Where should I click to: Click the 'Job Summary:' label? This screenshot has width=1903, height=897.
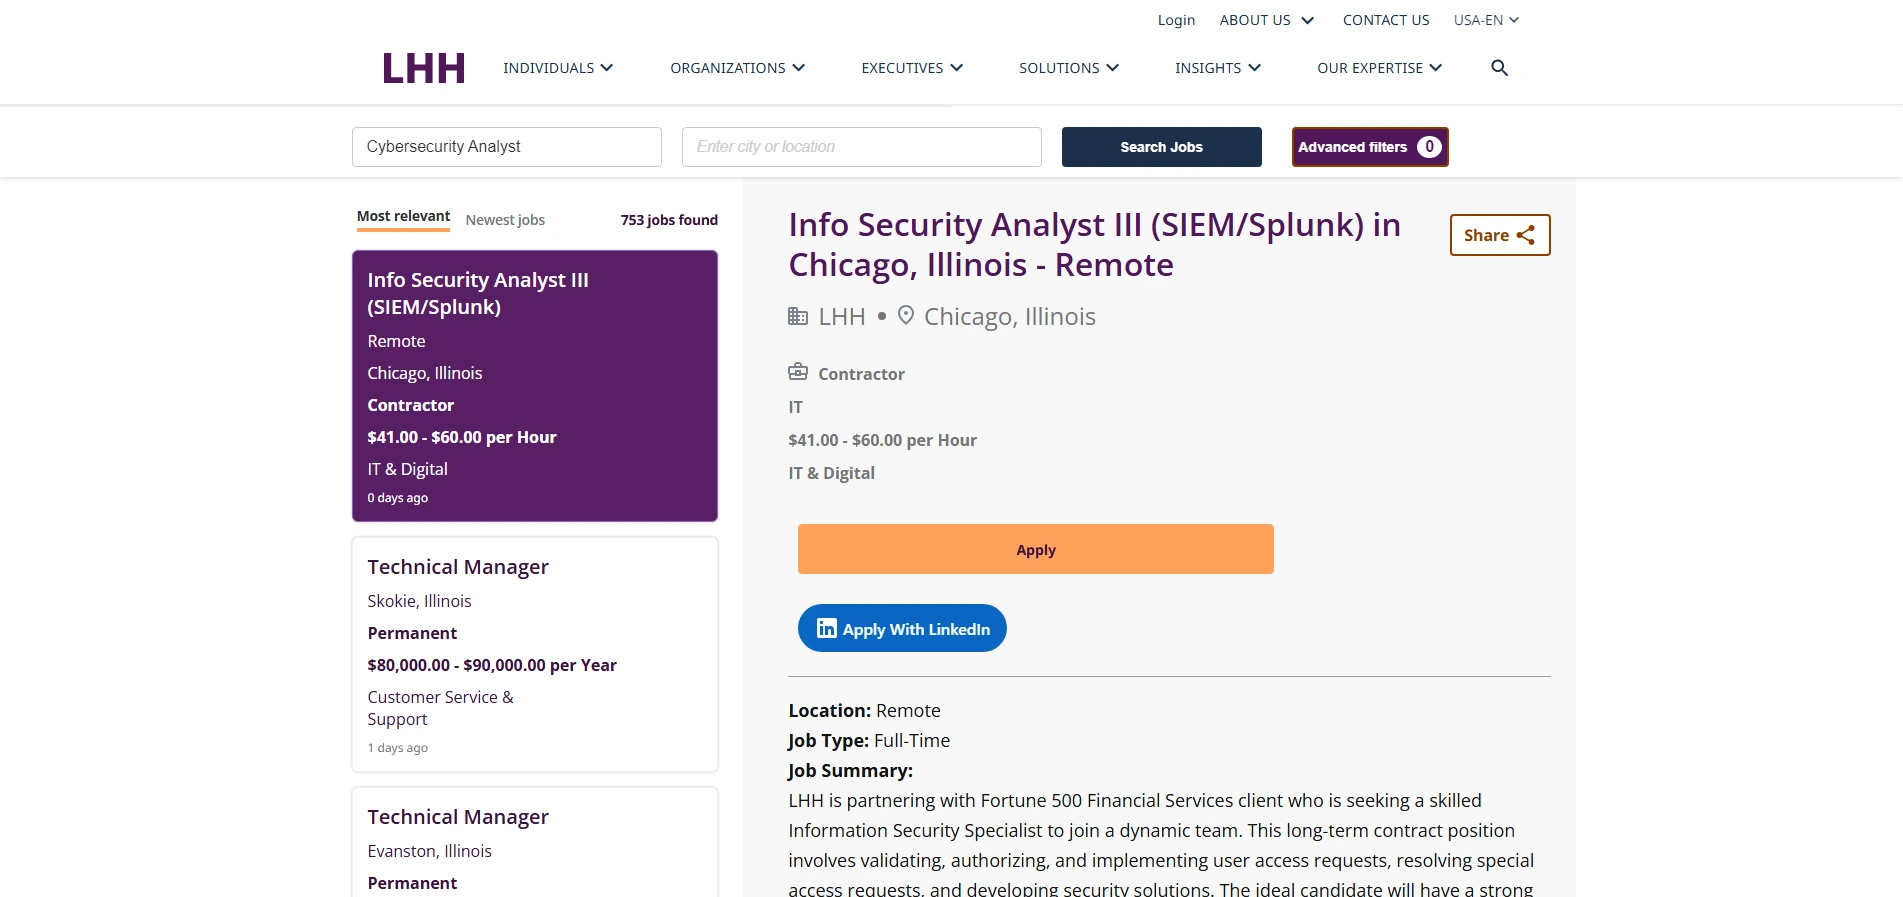pyautogui.click(x=850, y=771)
